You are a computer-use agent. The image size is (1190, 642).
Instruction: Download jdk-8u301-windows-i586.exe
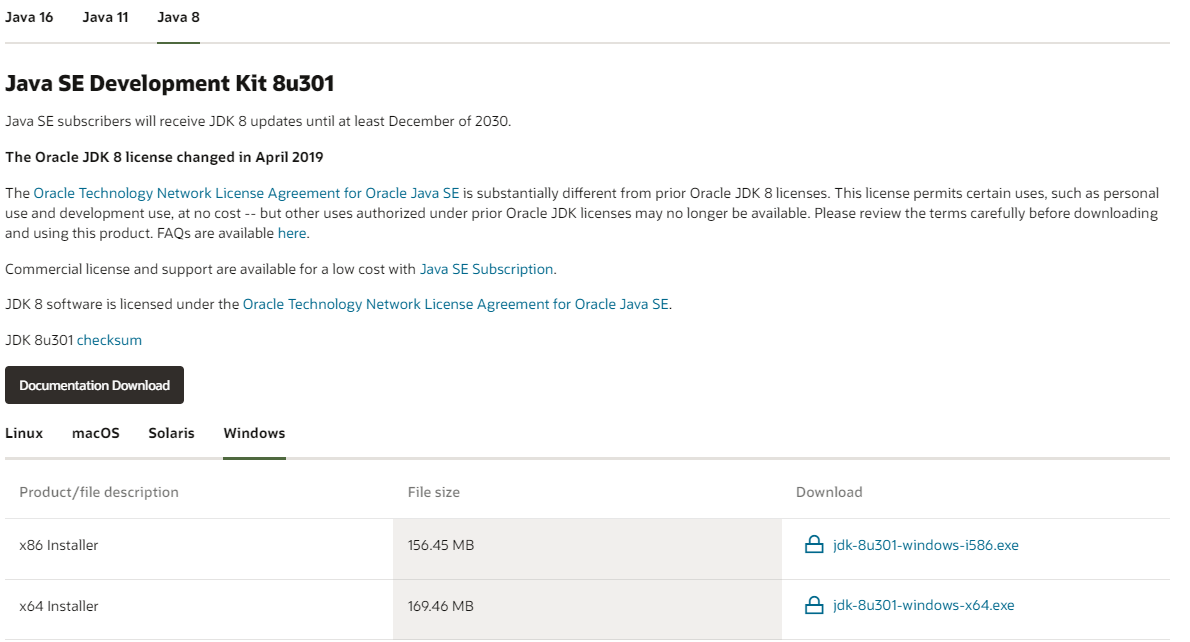925,545
